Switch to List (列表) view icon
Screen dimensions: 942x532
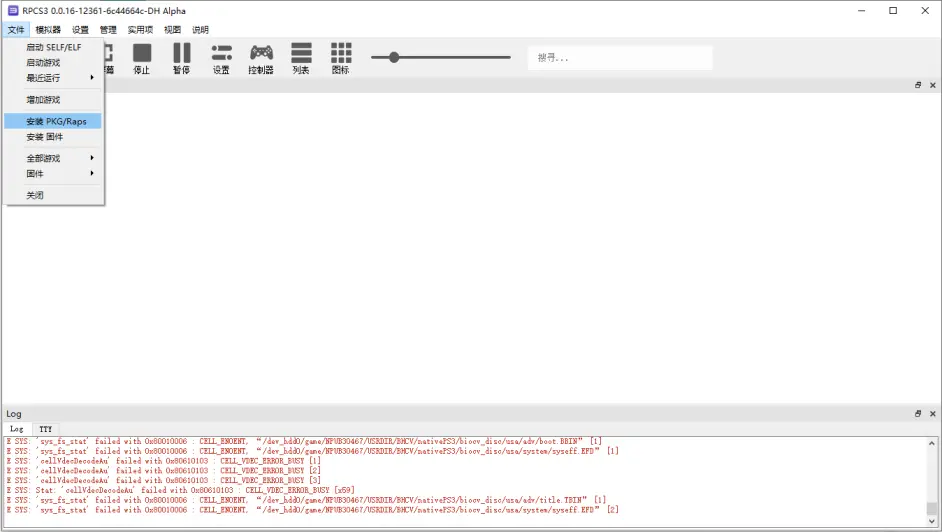click(301, 58)
